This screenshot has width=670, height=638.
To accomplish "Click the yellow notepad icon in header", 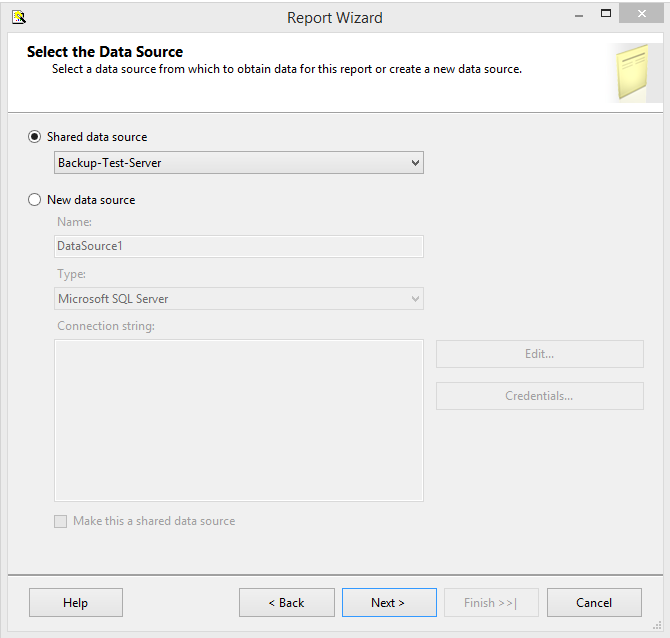I will pyautogui.click(x=634, y=72).
